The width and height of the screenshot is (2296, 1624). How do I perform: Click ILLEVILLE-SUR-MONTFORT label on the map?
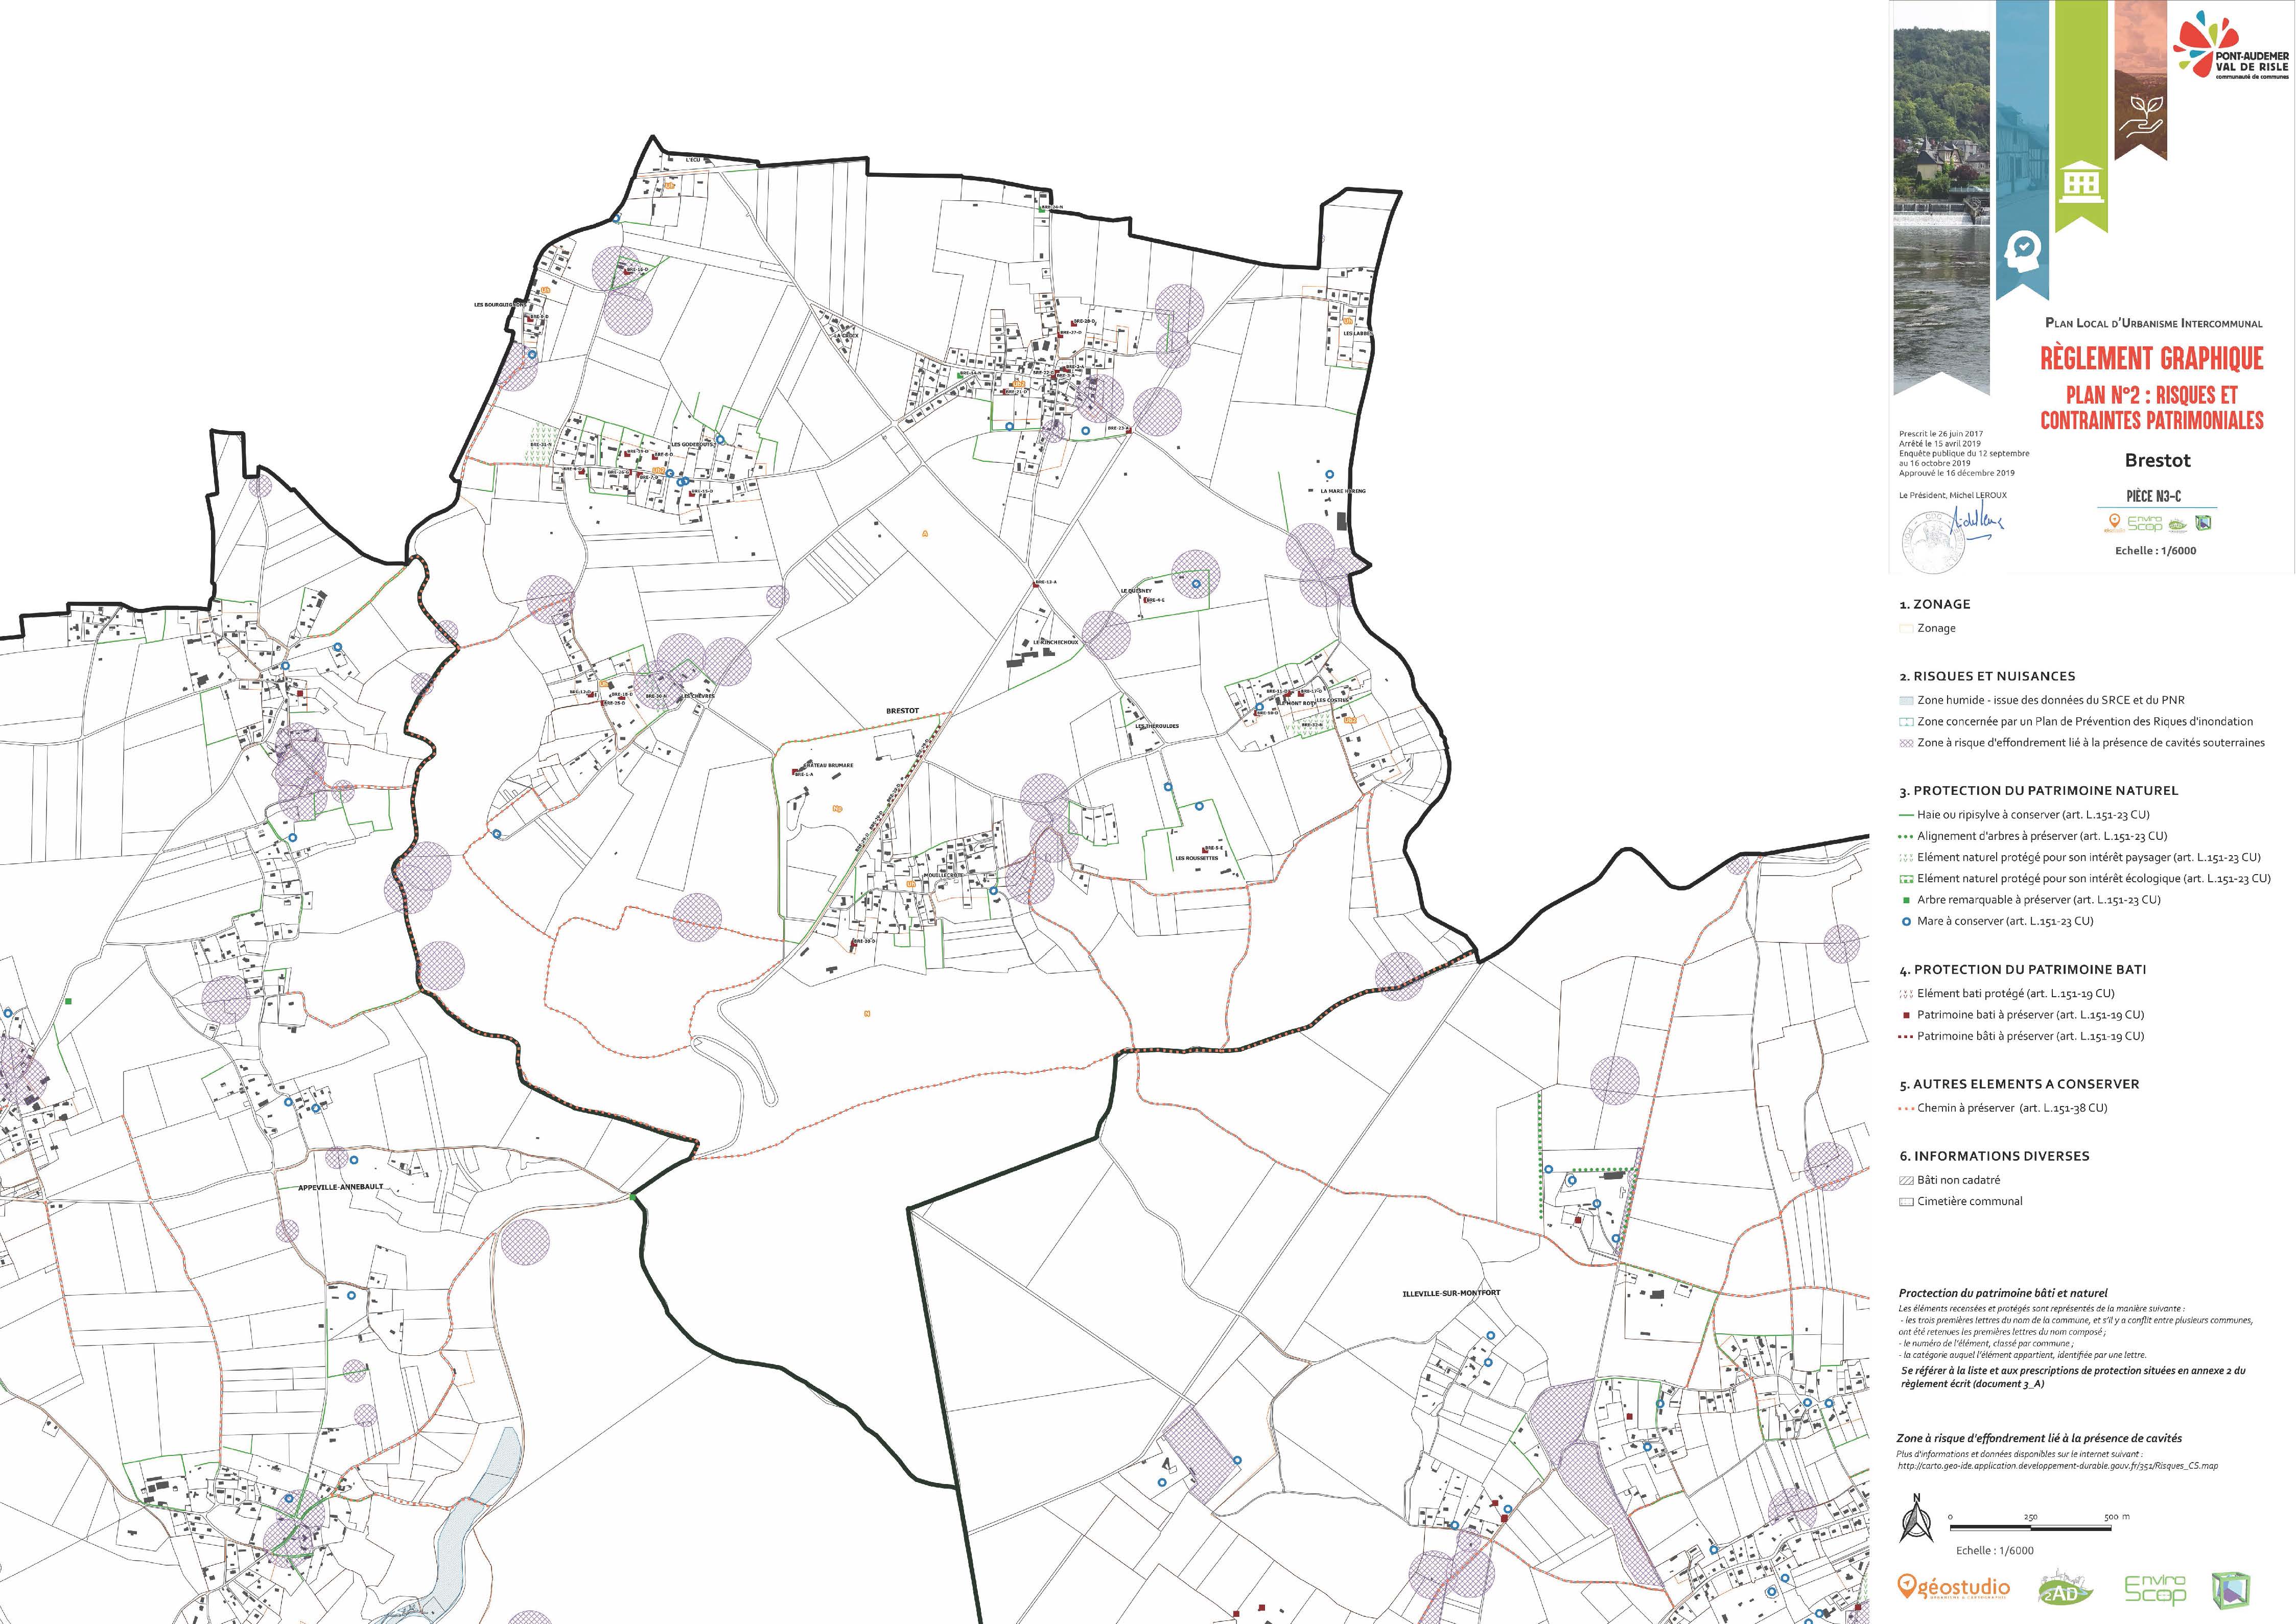click(x=1451, y=1293)
